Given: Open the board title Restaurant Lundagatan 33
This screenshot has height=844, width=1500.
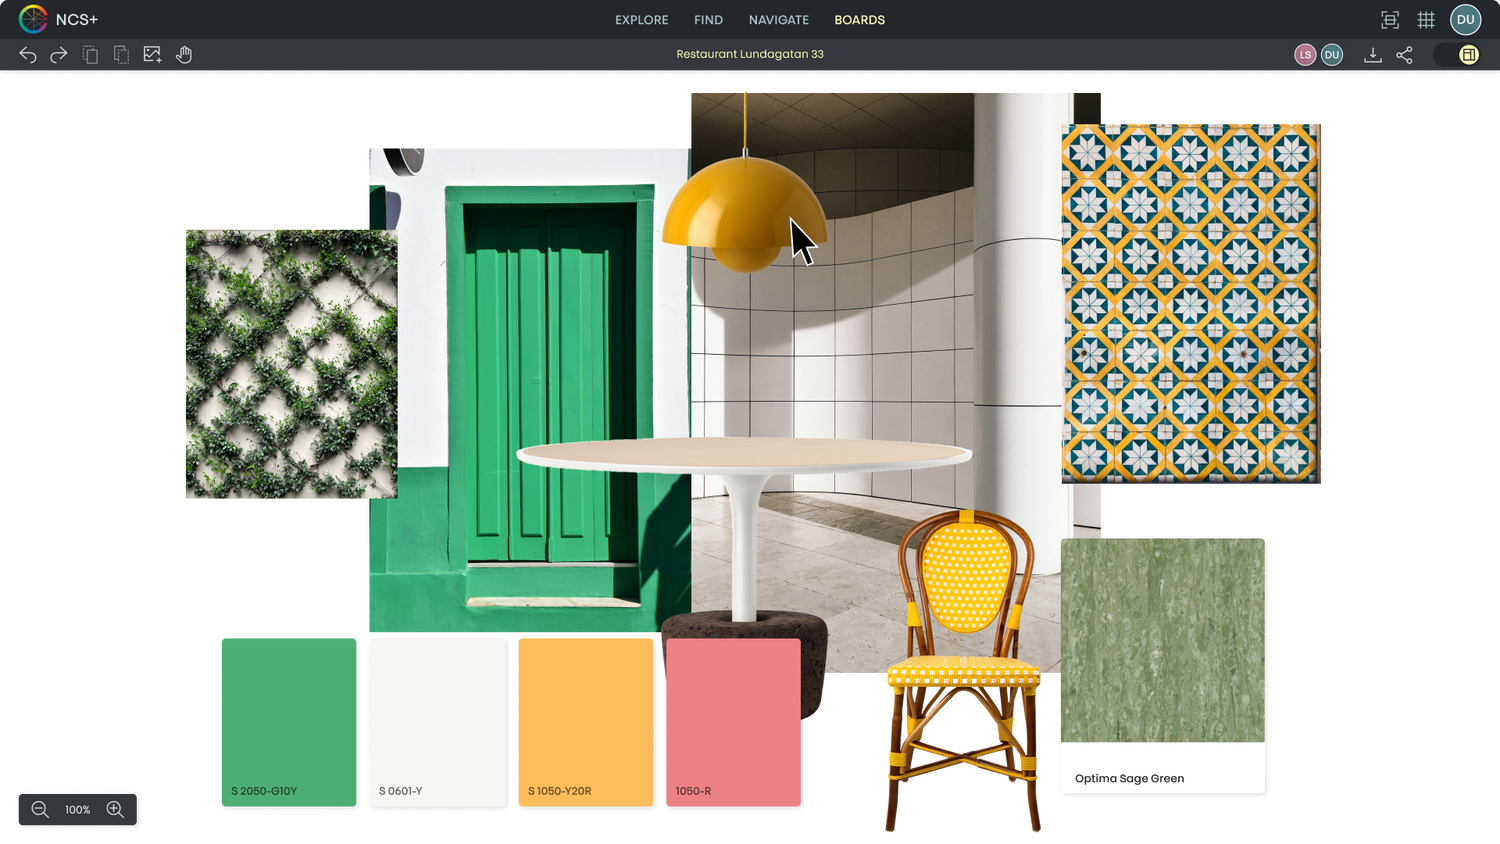Looking at the screenshot, I should pos(750,54).
